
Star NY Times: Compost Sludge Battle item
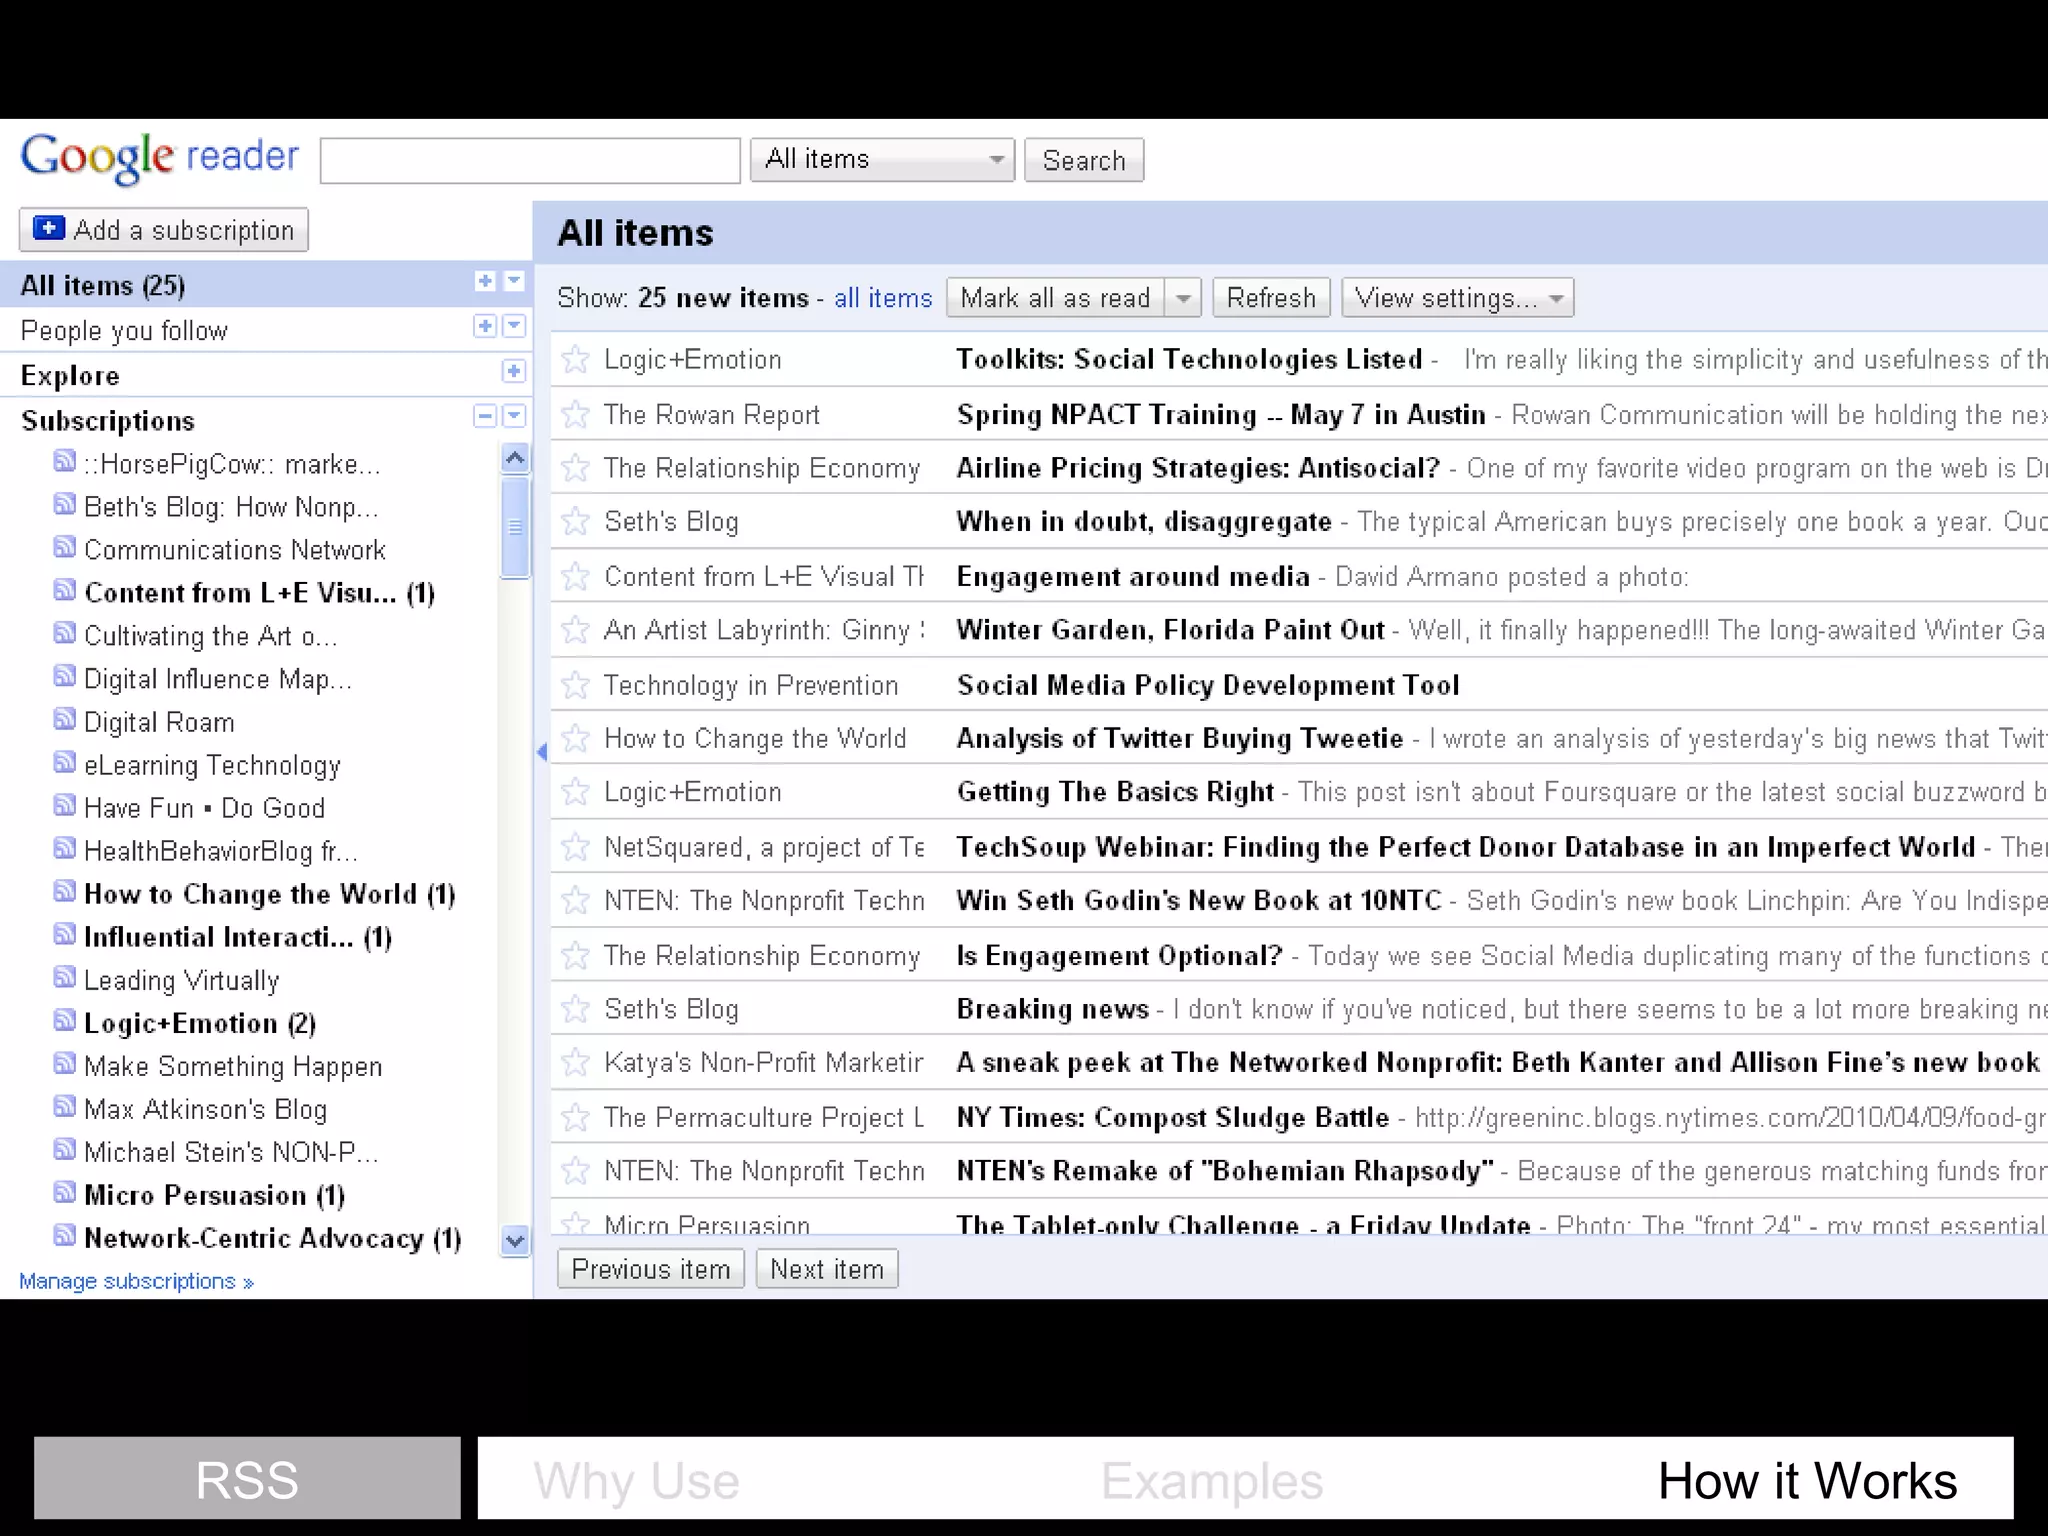pyautogui.click(x=575, y=1117)
